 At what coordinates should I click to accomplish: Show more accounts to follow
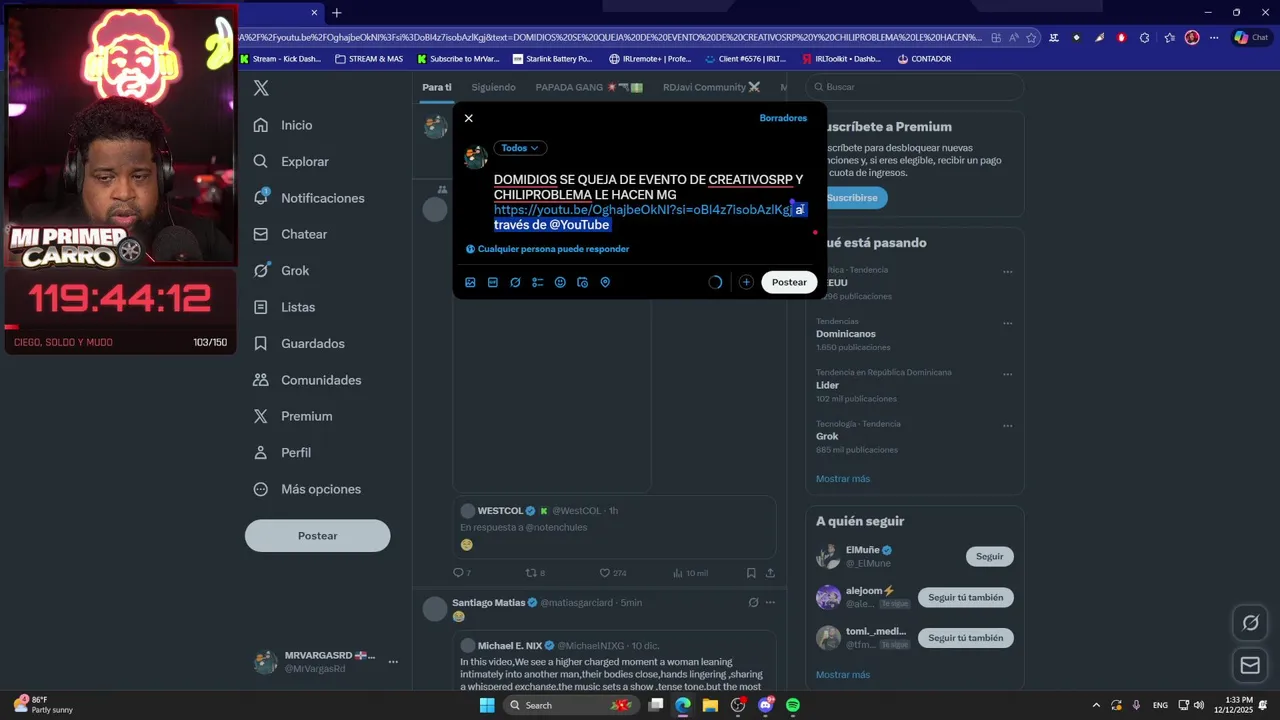[x=843, y=675]
